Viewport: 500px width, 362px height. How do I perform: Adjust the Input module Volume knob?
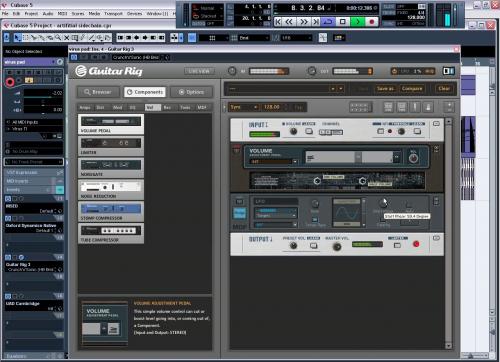pyautogui.click(x=293, y=131)
